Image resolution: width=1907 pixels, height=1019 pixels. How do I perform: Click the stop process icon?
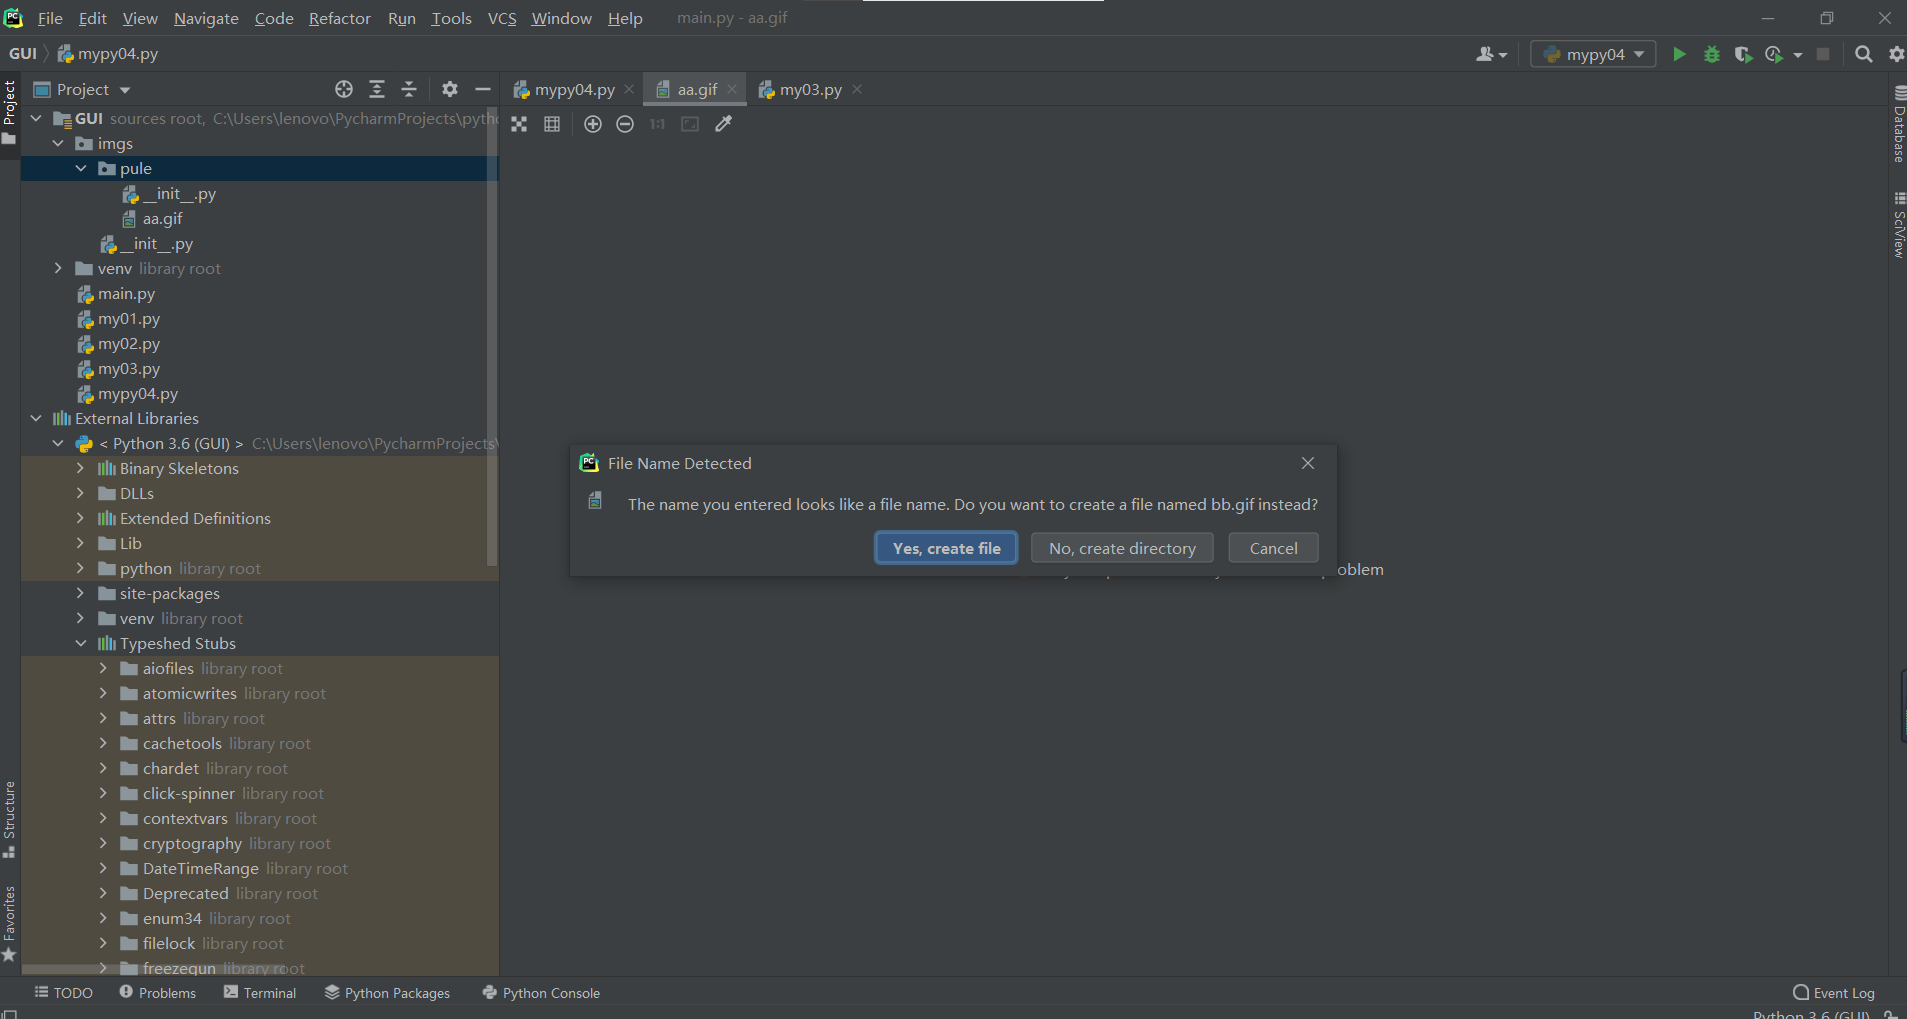[x=1823, y=54]
